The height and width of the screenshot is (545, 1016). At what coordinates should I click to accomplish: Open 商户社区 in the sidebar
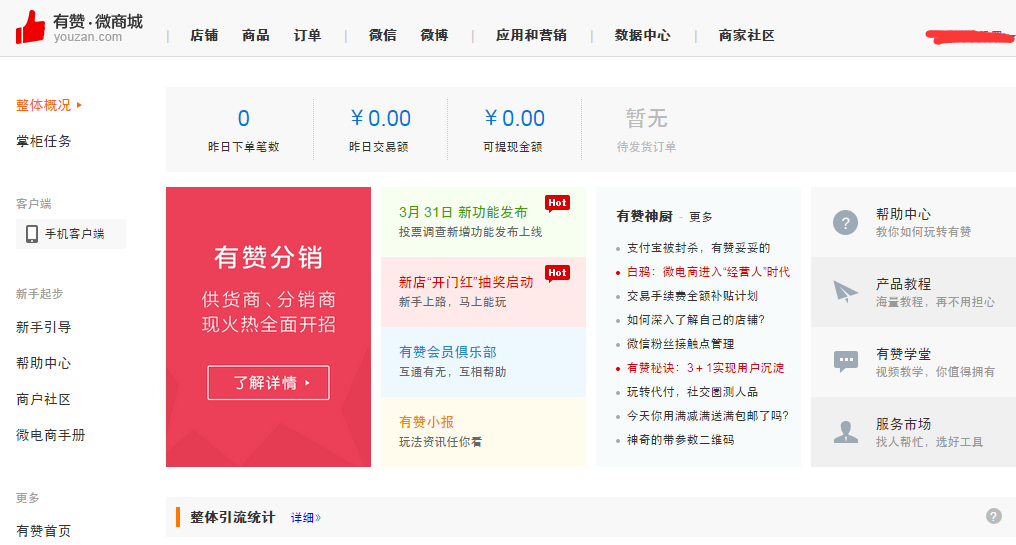(x=43, y=399)
